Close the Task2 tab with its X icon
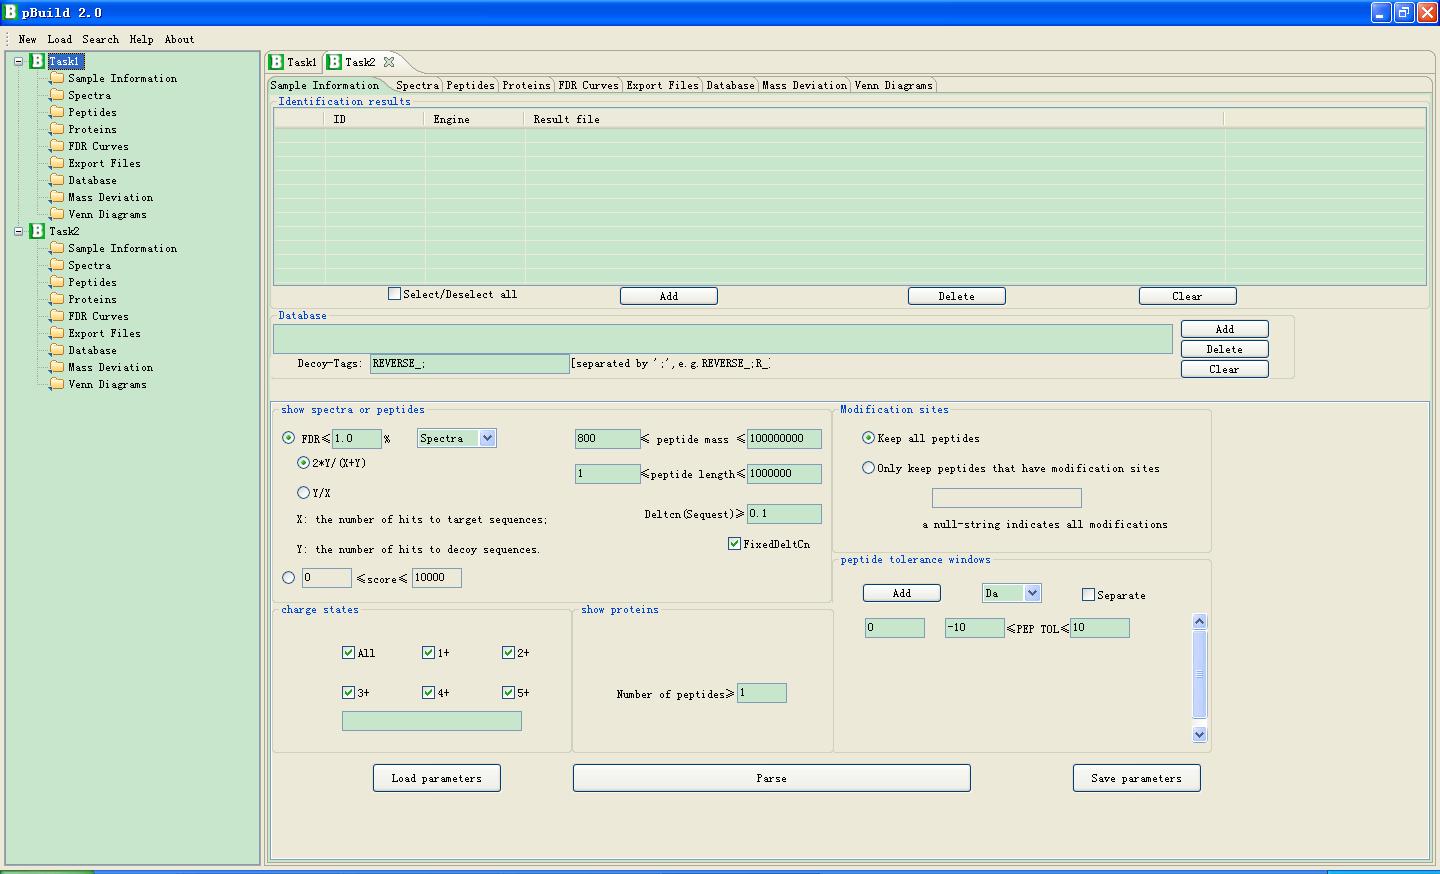The width and height of the screenshot is (1440, 874). 389,62
